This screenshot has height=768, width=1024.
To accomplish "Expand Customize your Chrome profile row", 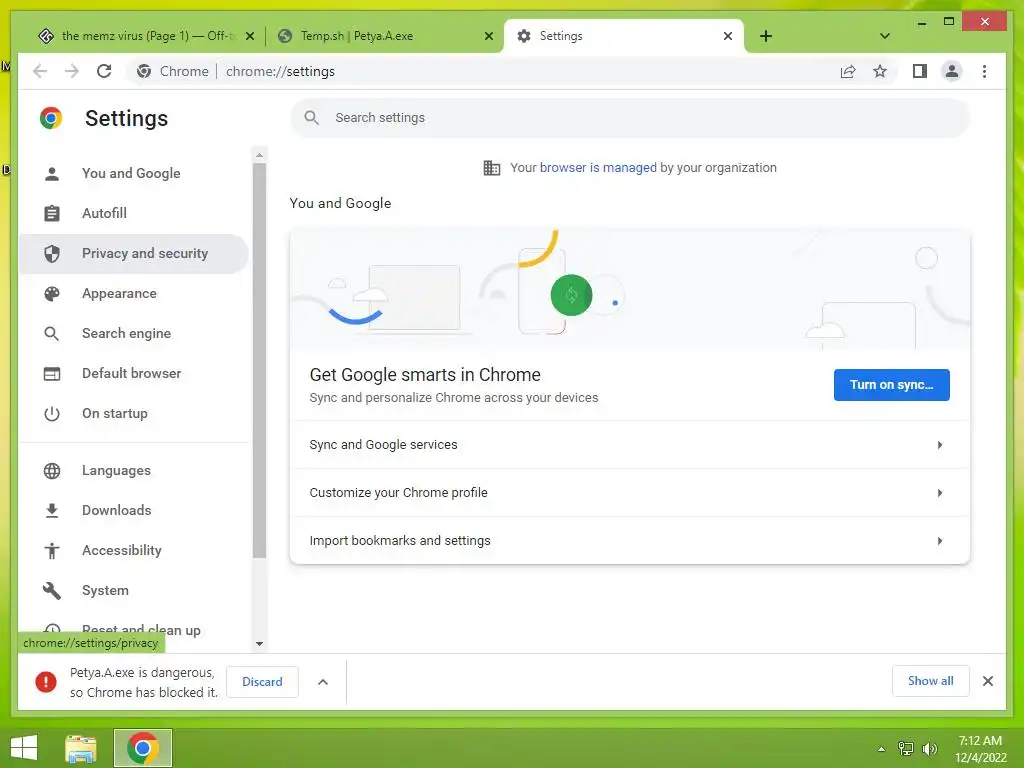I will pyautogui.click(x=630, y=492).
